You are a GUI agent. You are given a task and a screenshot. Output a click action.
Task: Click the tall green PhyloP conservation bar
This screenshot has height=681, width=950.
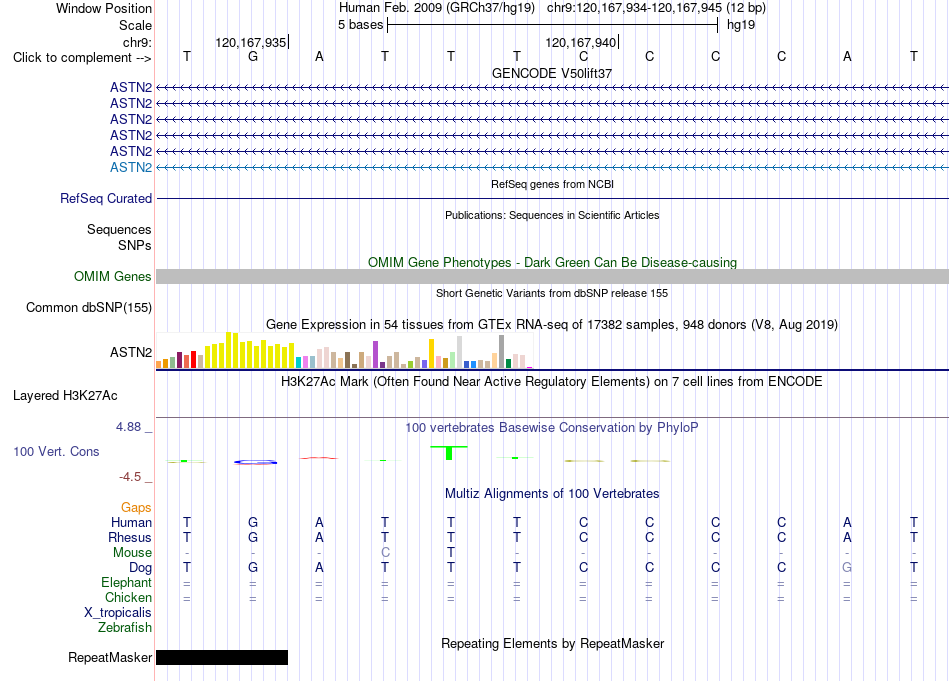449,453
